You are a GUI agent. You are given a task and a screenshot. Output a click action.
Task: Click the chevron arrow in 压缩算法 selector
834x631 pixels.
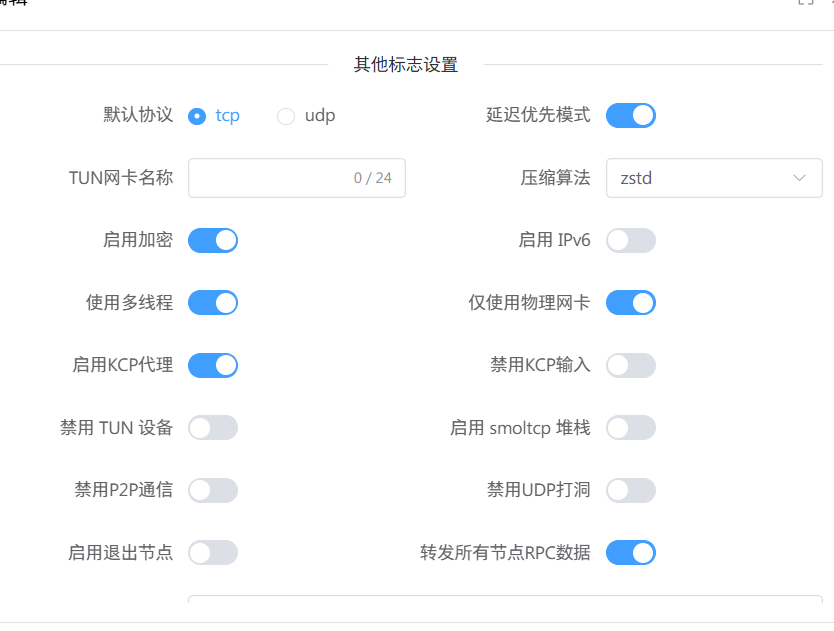tap(800, 178)
